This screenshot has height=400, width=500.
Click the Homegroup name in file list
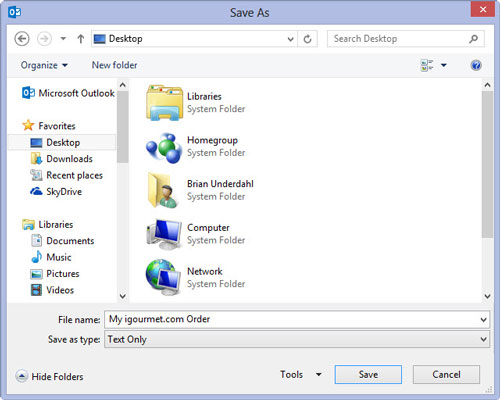(x=212, y=140)
